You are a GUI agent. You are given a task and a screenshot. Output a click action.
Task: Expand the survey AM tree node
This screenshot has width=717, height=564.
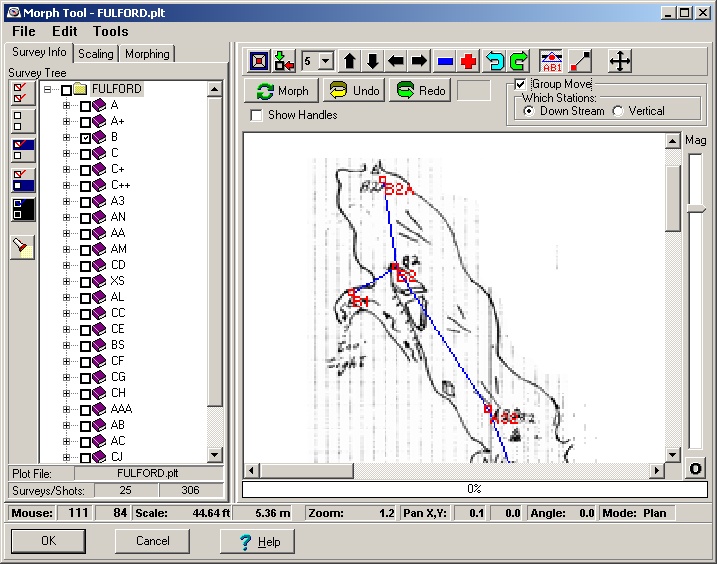pos(67,249)
